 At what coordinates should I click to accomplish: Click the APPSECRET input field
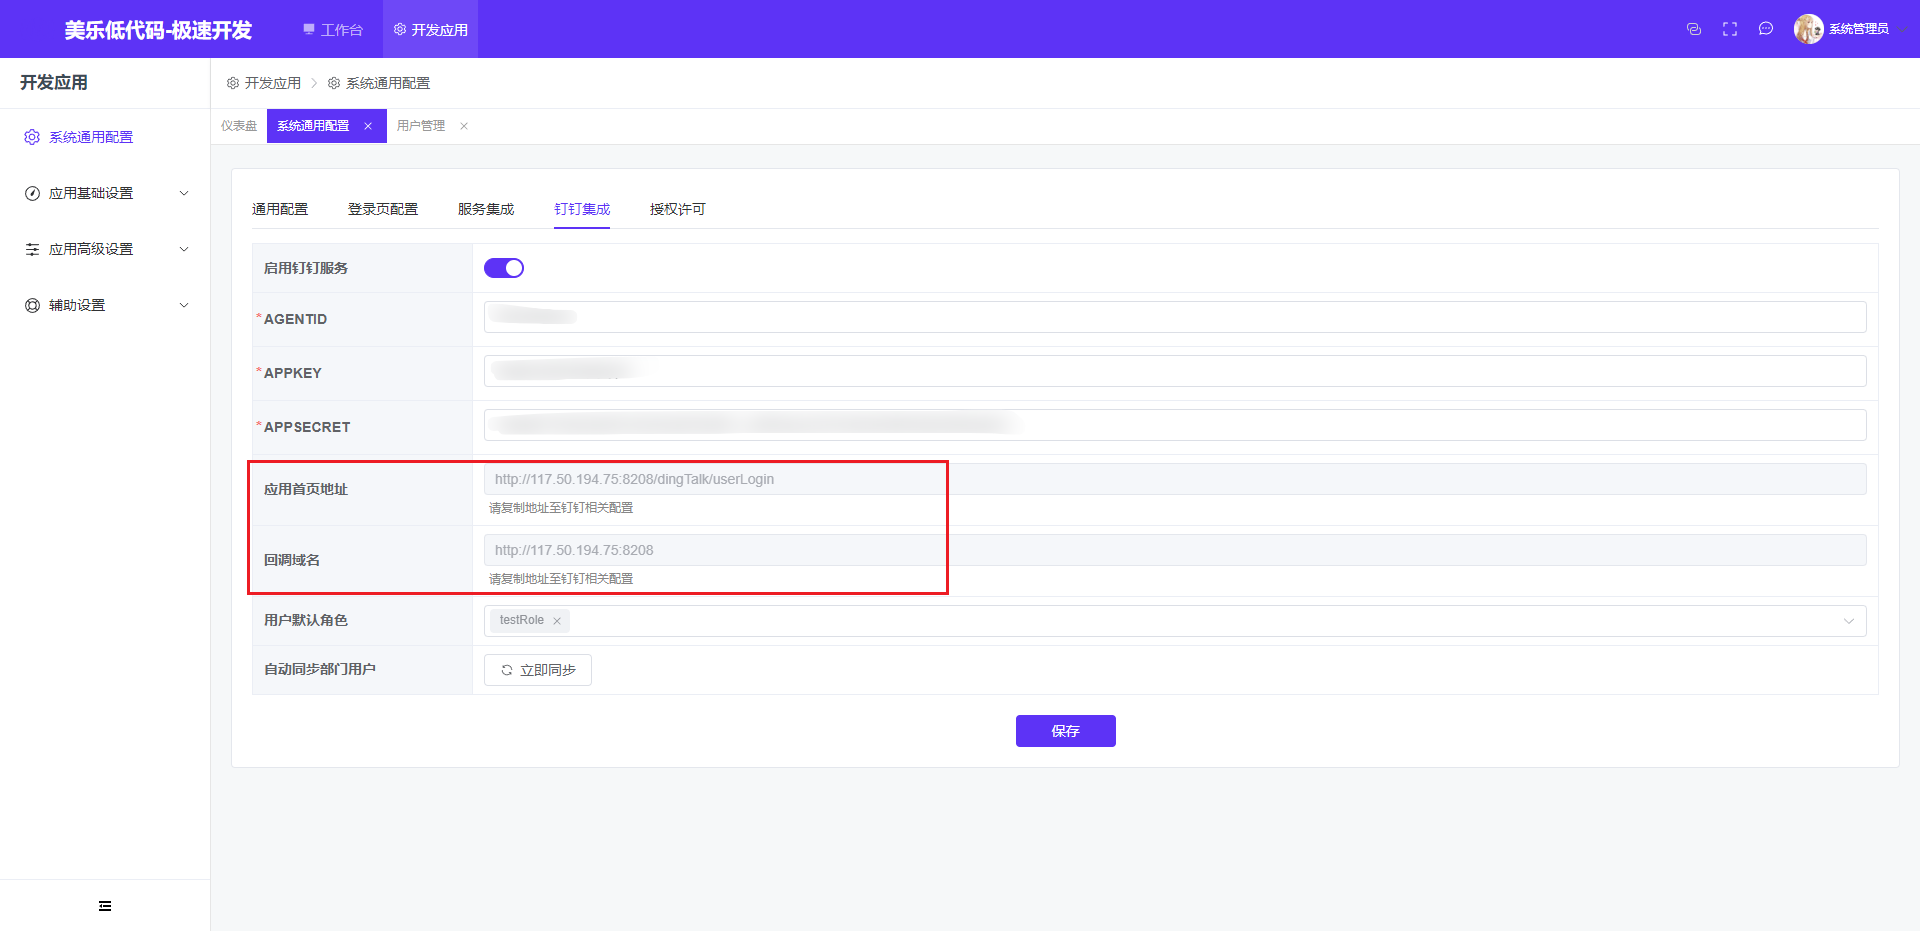(1175, 425)
